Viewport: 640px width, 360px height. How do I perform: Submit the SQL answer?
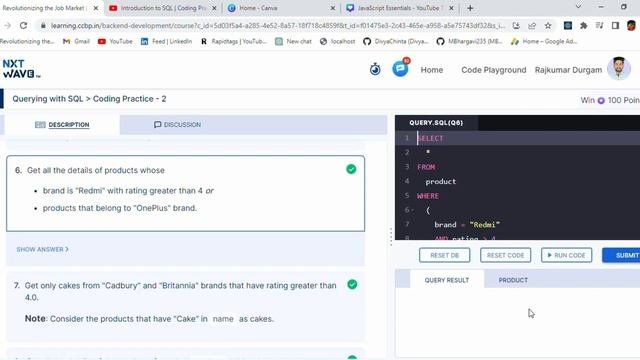click(x=621, y=255)
